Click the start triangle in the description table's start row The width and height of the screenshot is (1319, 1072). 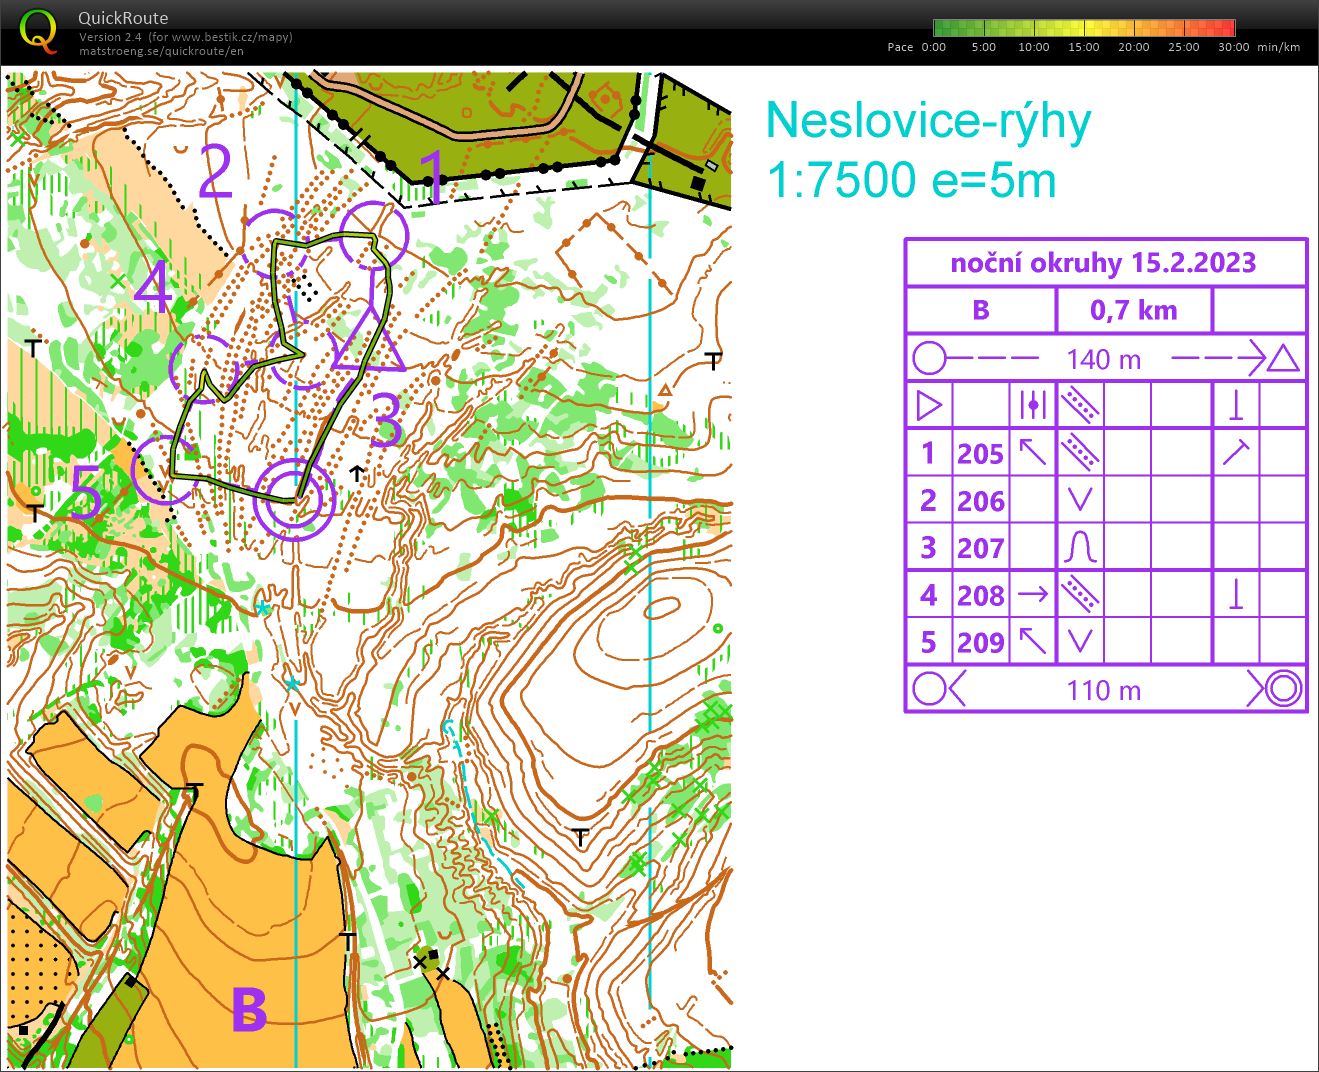pos(929,406)
